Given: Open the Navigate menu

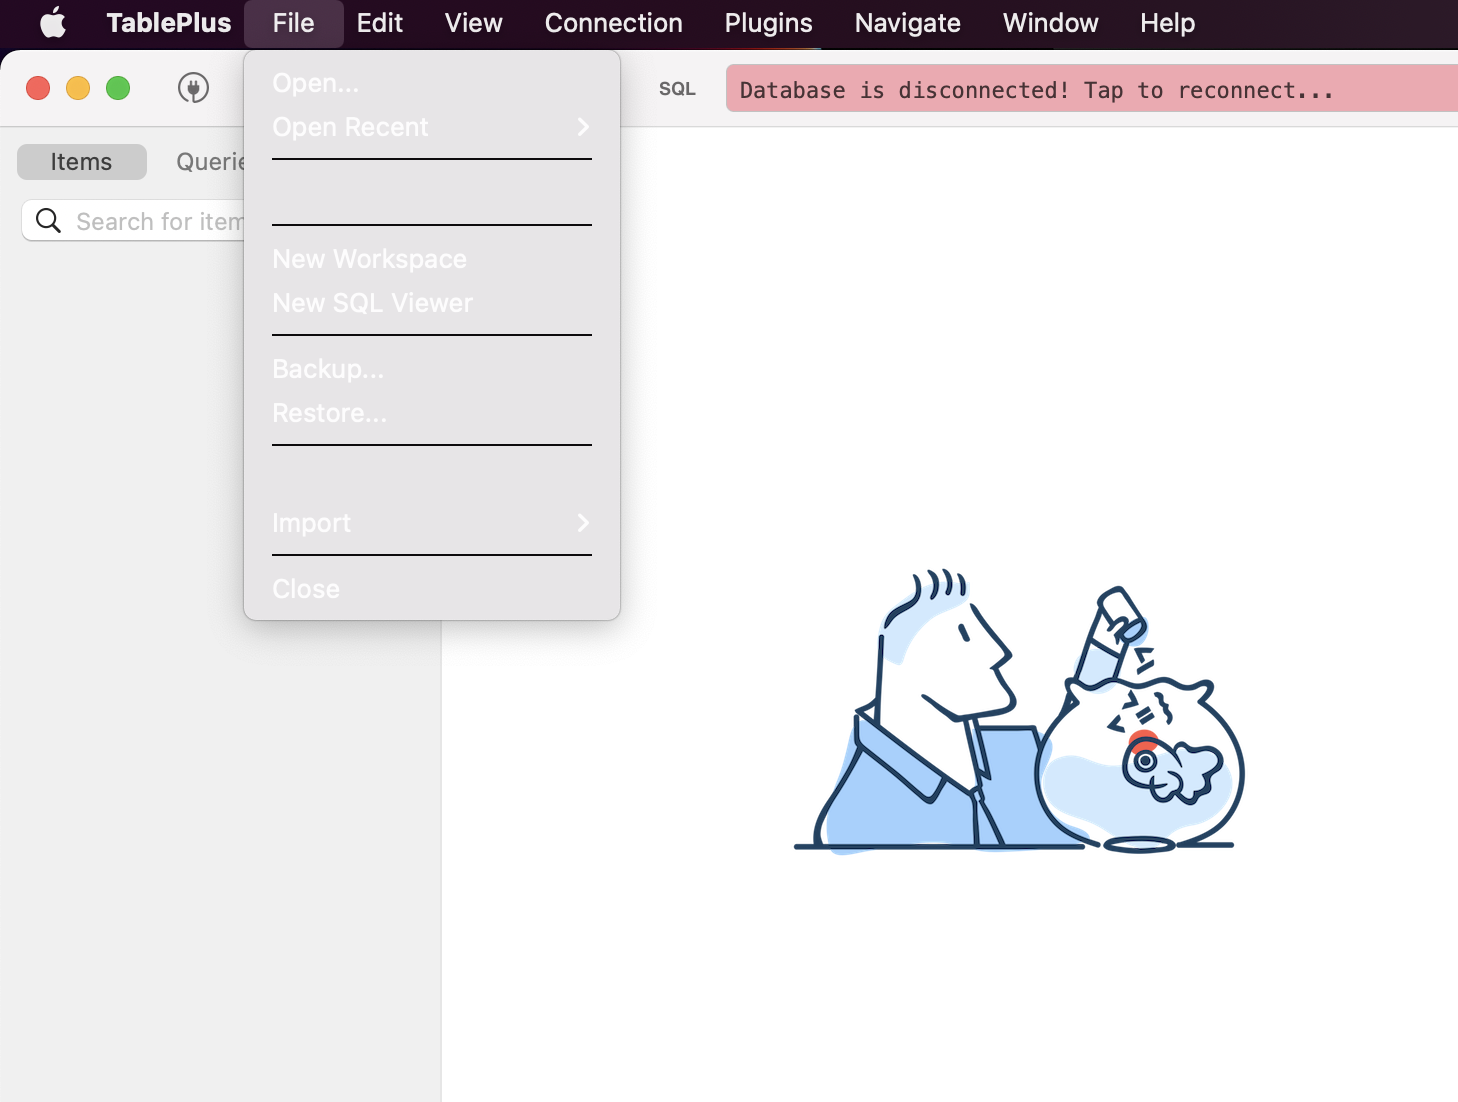Looking at the screenshot, I should click(907, 23).
